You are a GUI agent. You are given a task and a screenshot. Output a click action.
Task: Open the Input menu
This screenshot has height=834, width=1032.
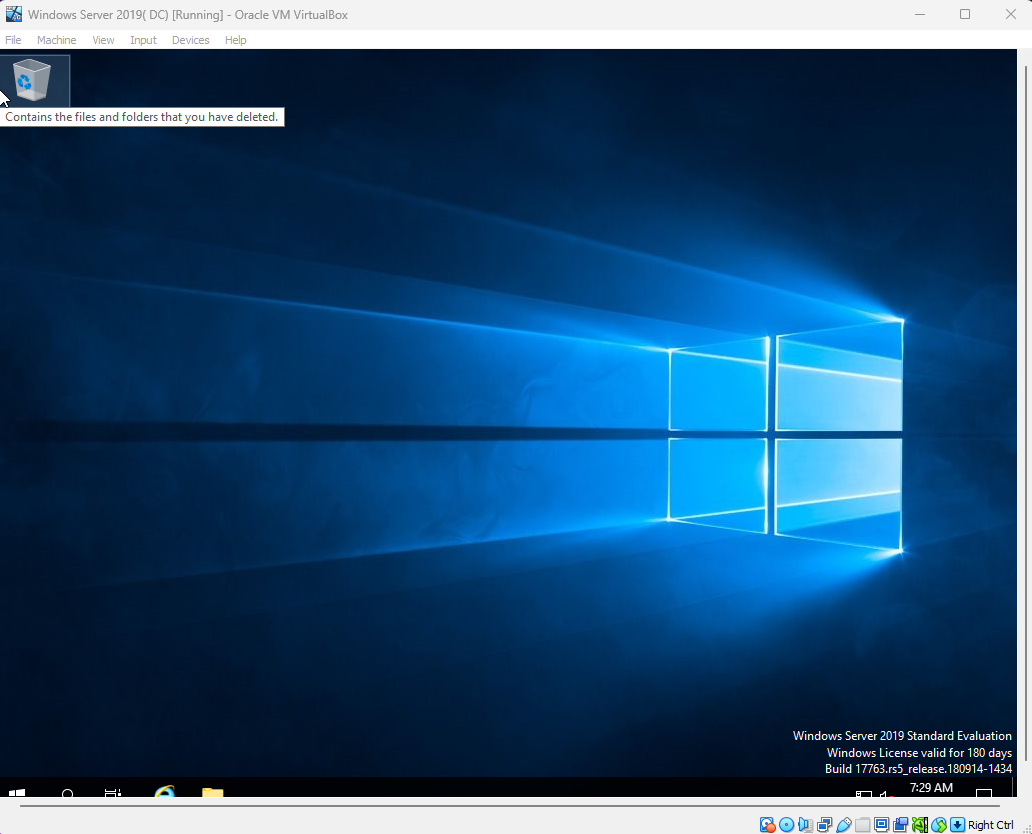pos(143,40)
